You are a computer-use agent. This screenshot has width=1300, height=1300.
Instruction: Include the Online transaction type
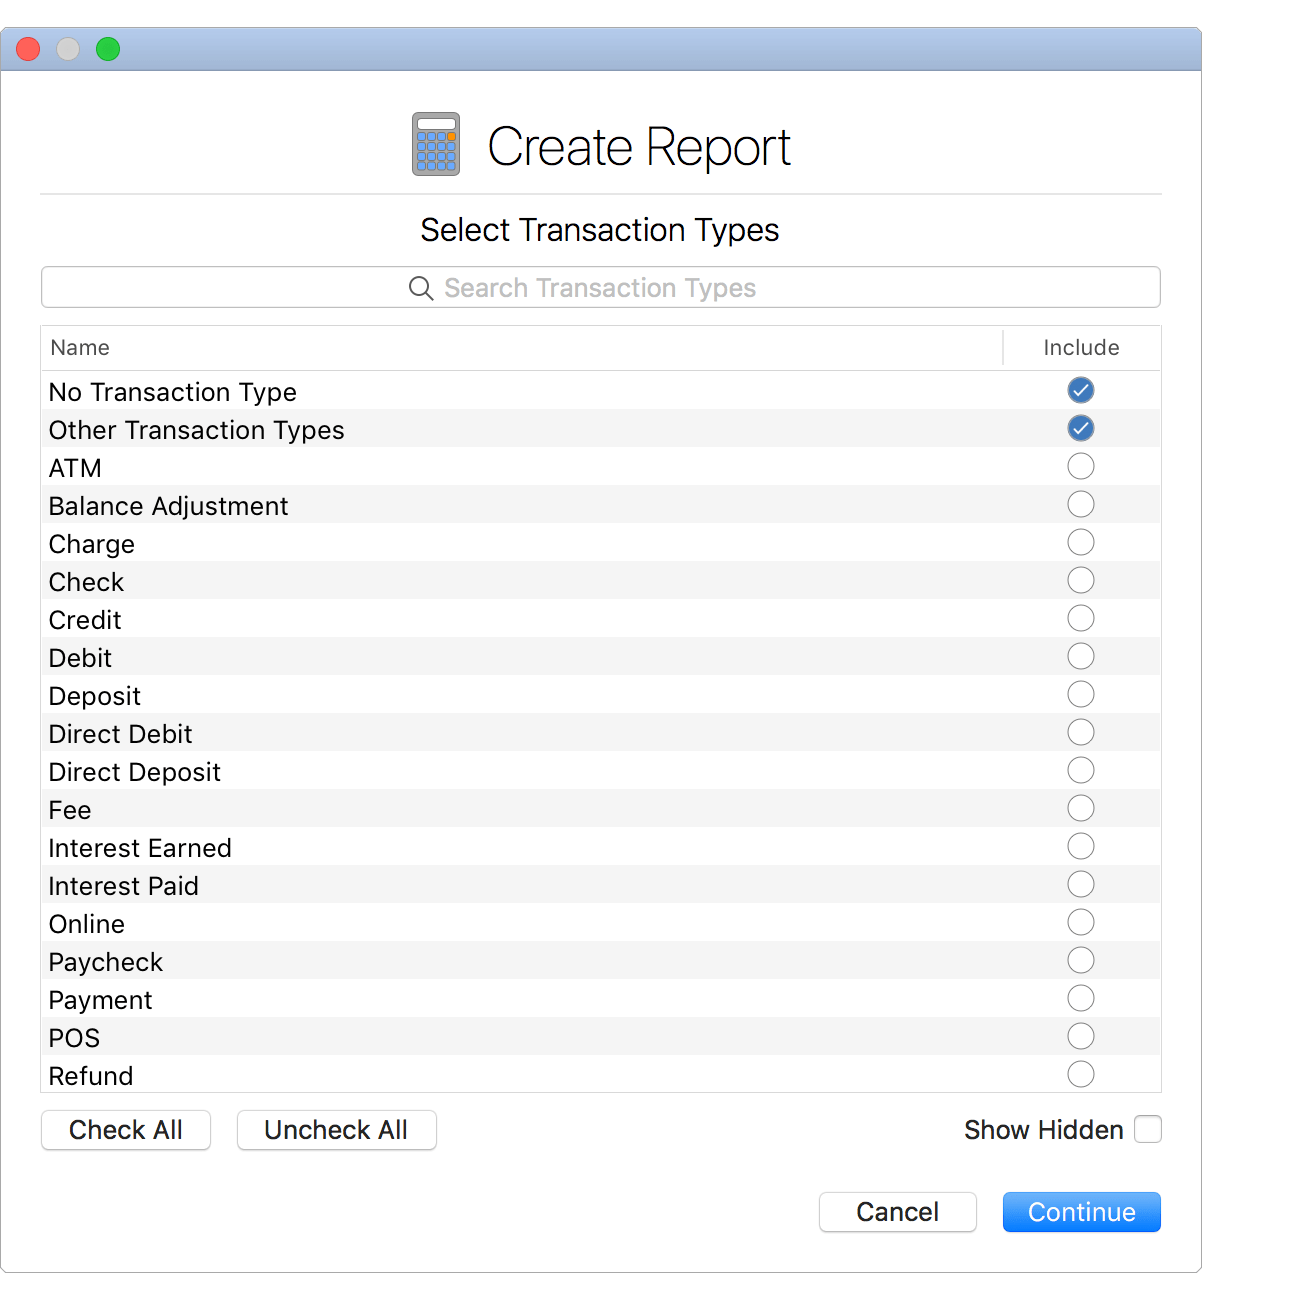[1081, 922]
